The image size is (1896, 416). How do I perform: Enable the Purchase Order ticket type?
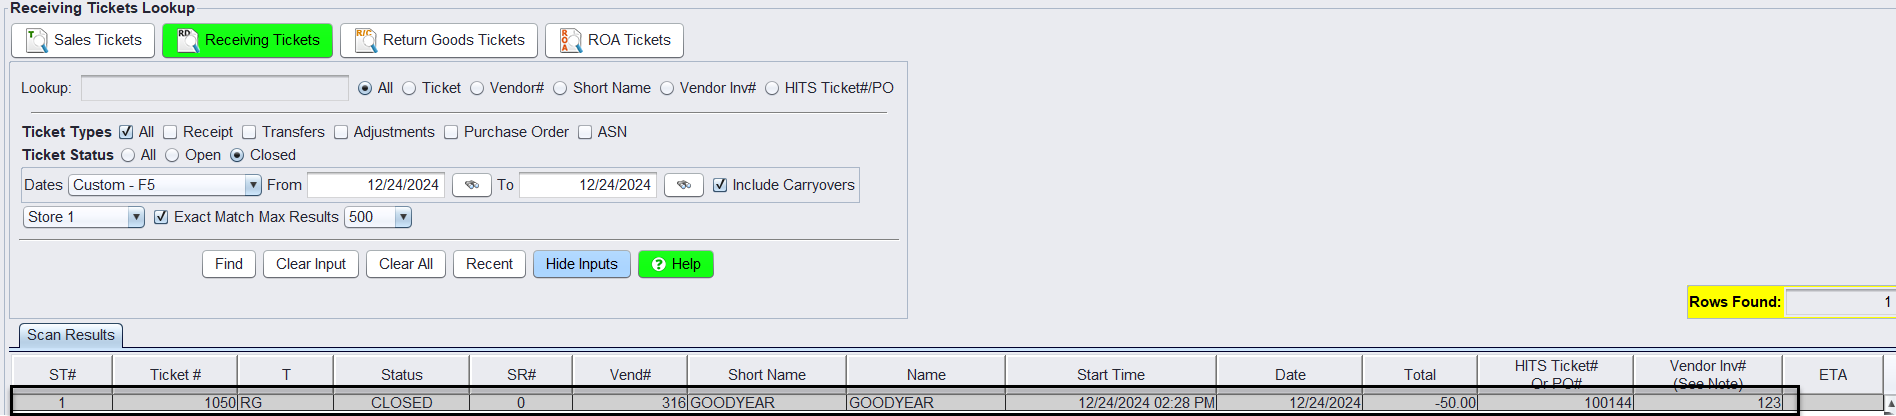[x=451, y=132]
